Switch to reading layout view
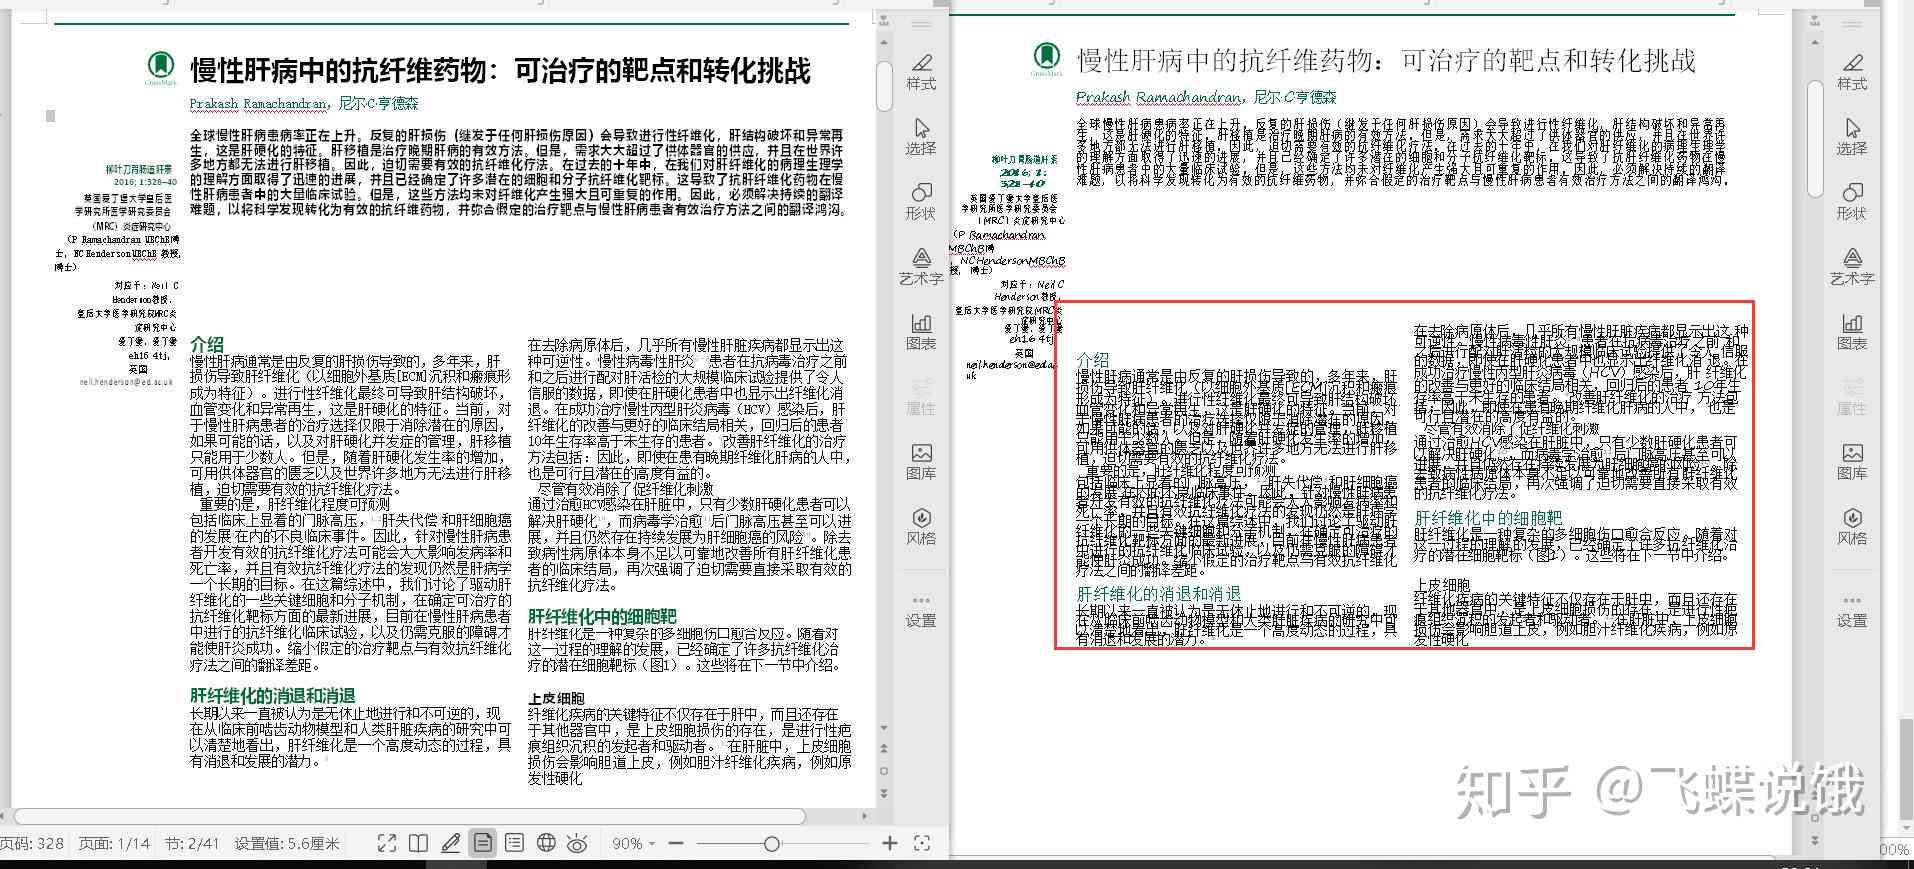 (x=419, y=844)
